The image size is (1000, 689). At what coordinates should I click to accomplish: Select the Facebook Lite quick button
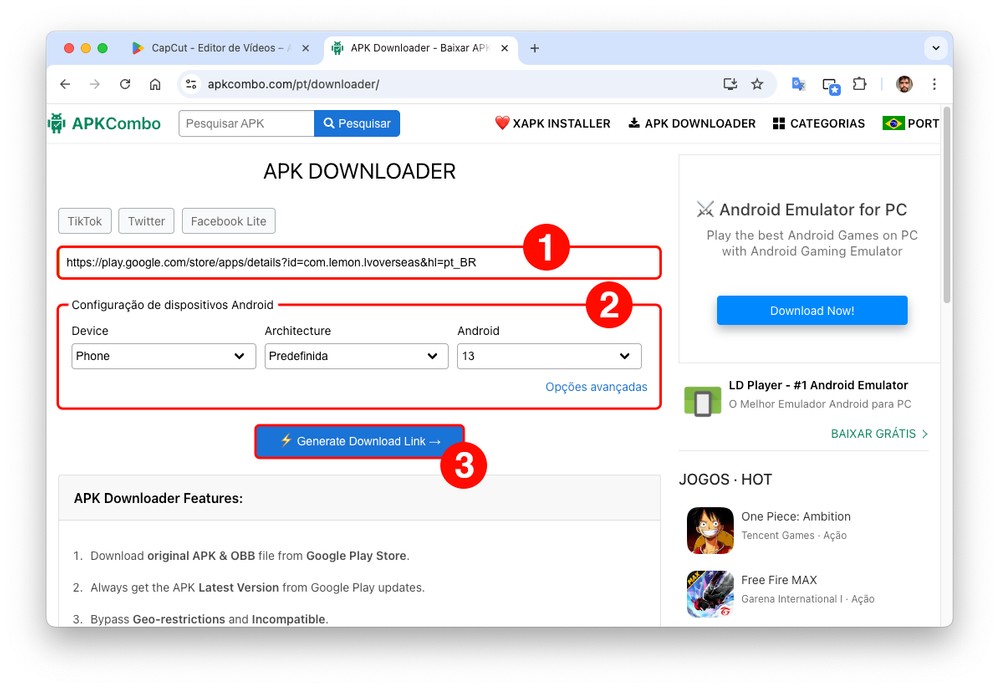point(228,221)
